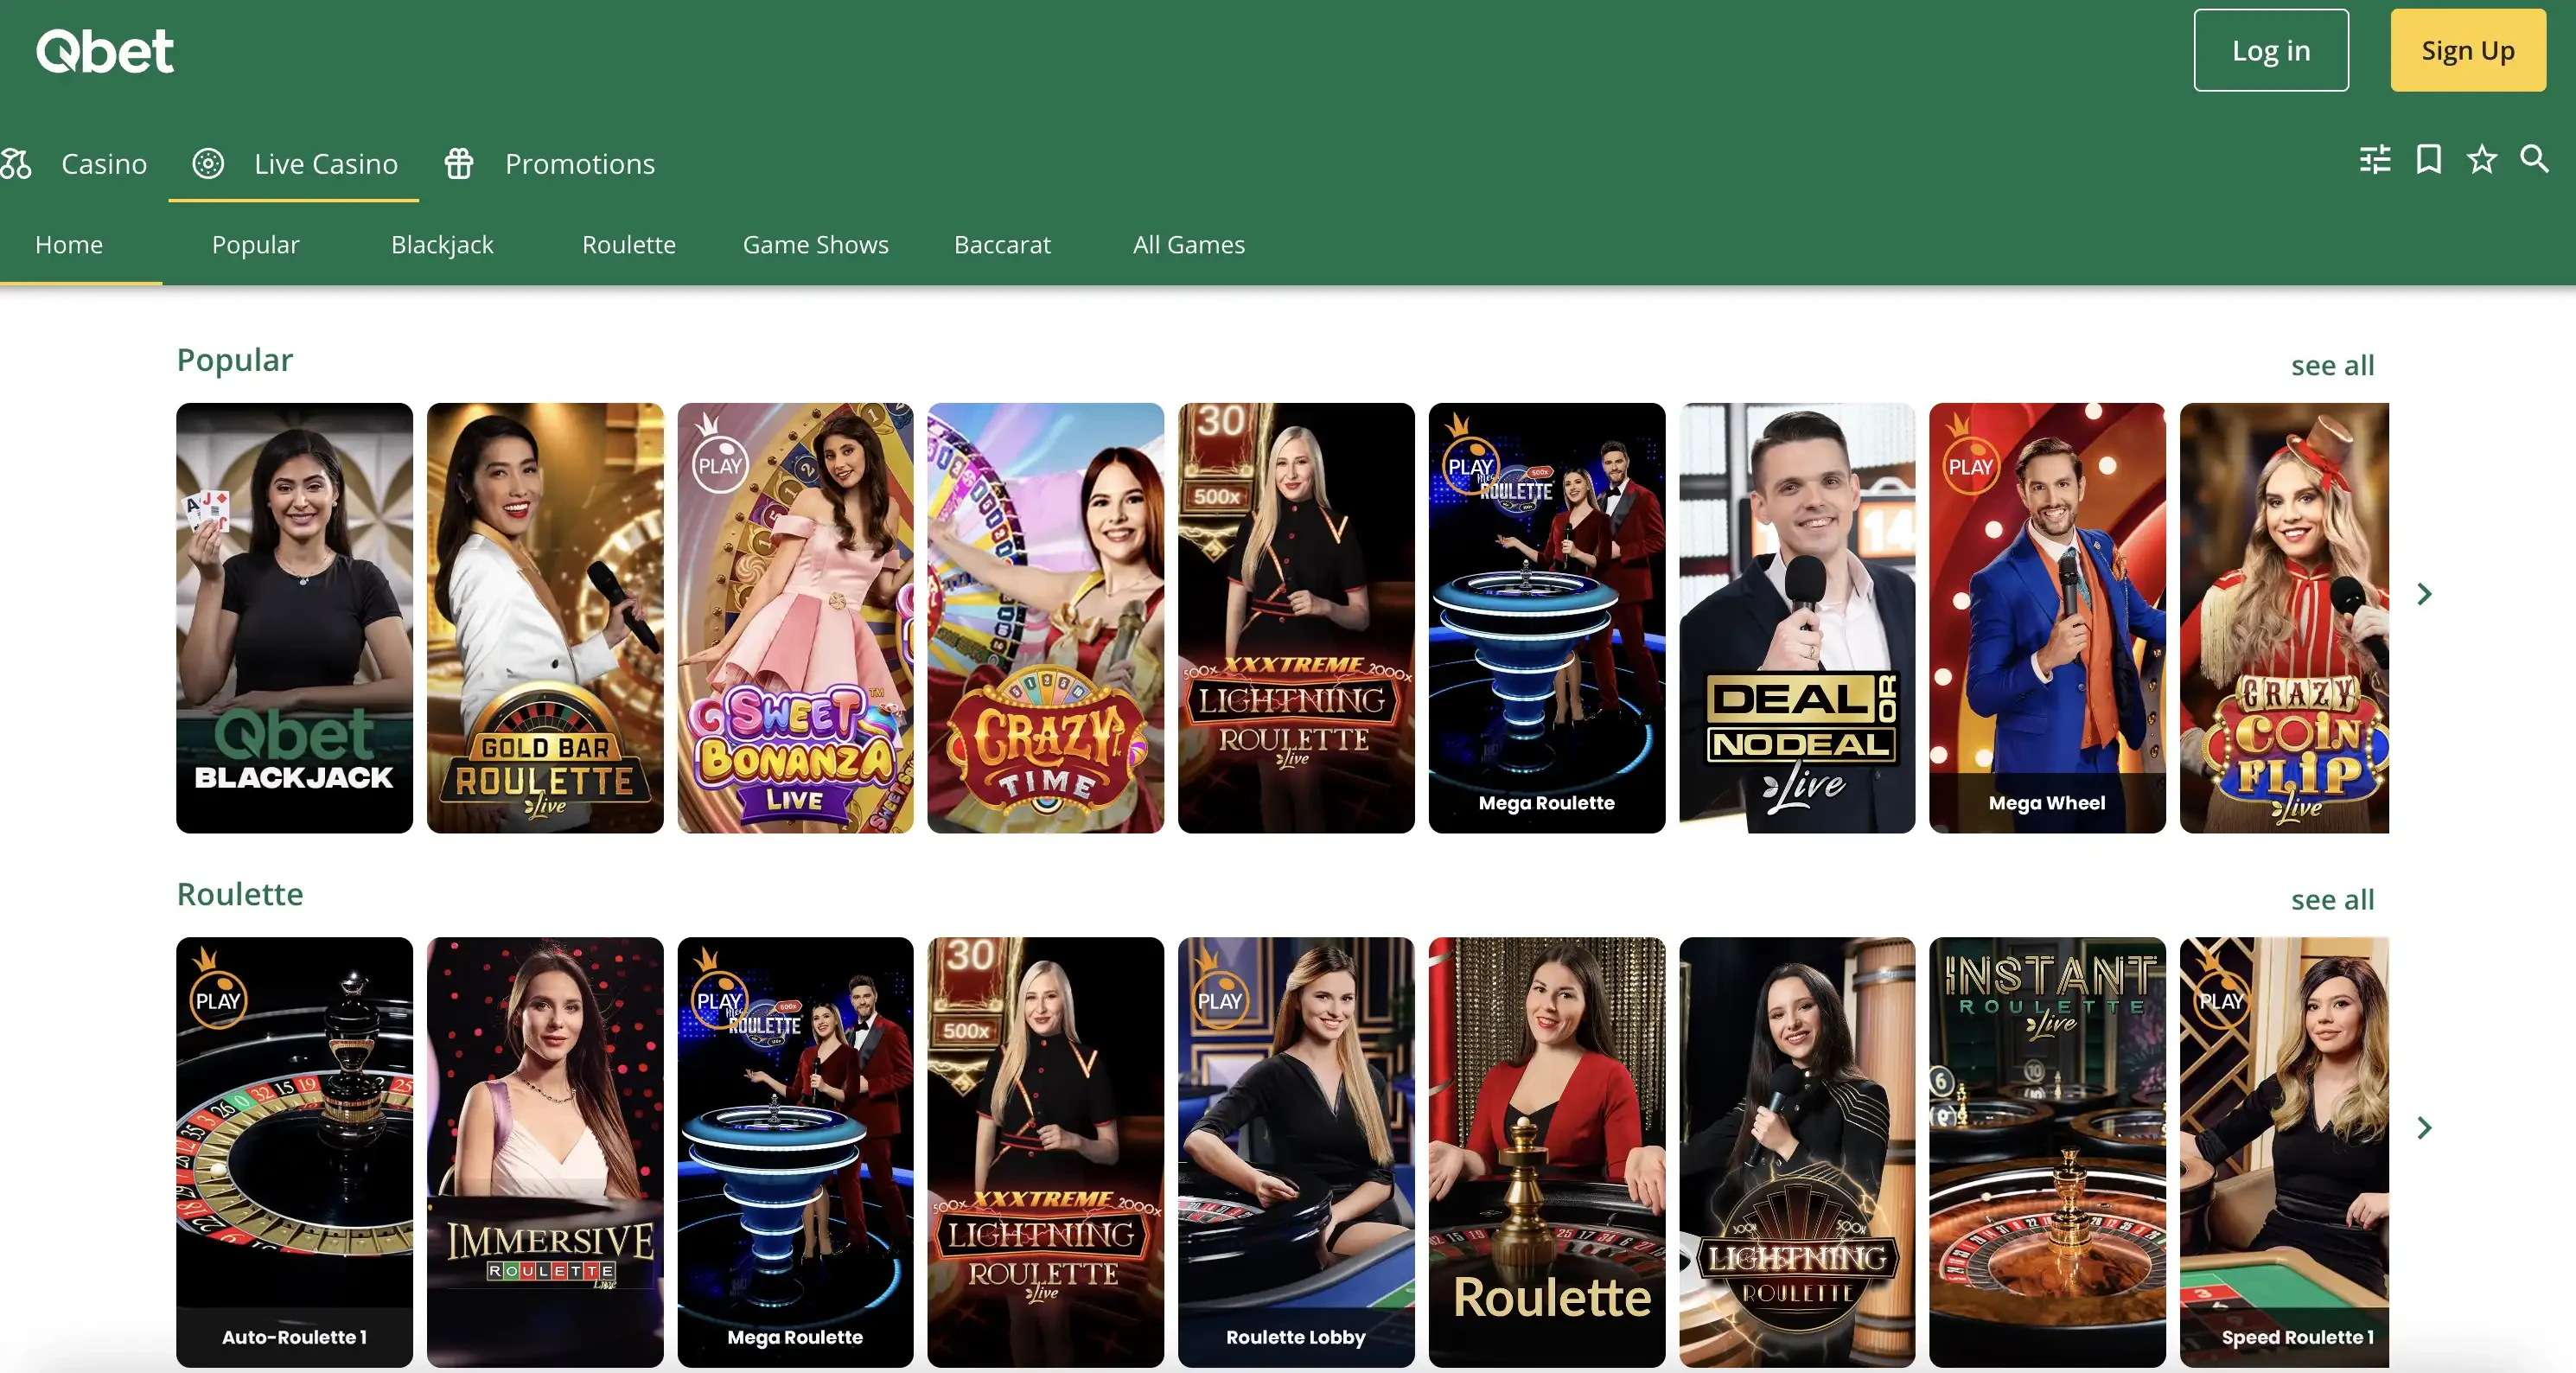Open the Auto-Roulette 1 game
Screen dimensions: 2576x1373
tap(294, 1151)
